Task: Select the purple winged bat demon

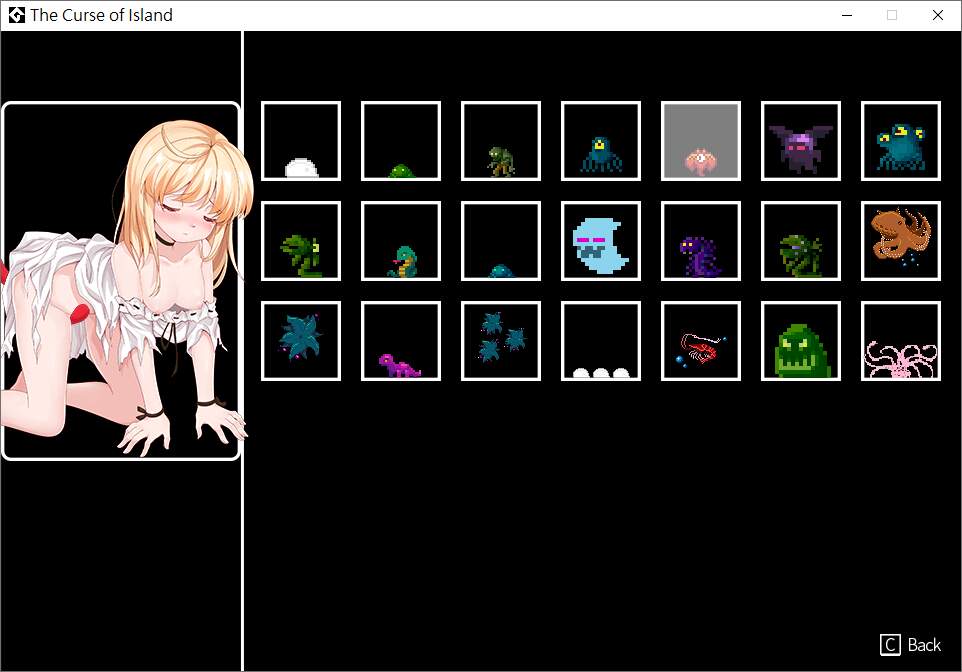Action: 801,141
